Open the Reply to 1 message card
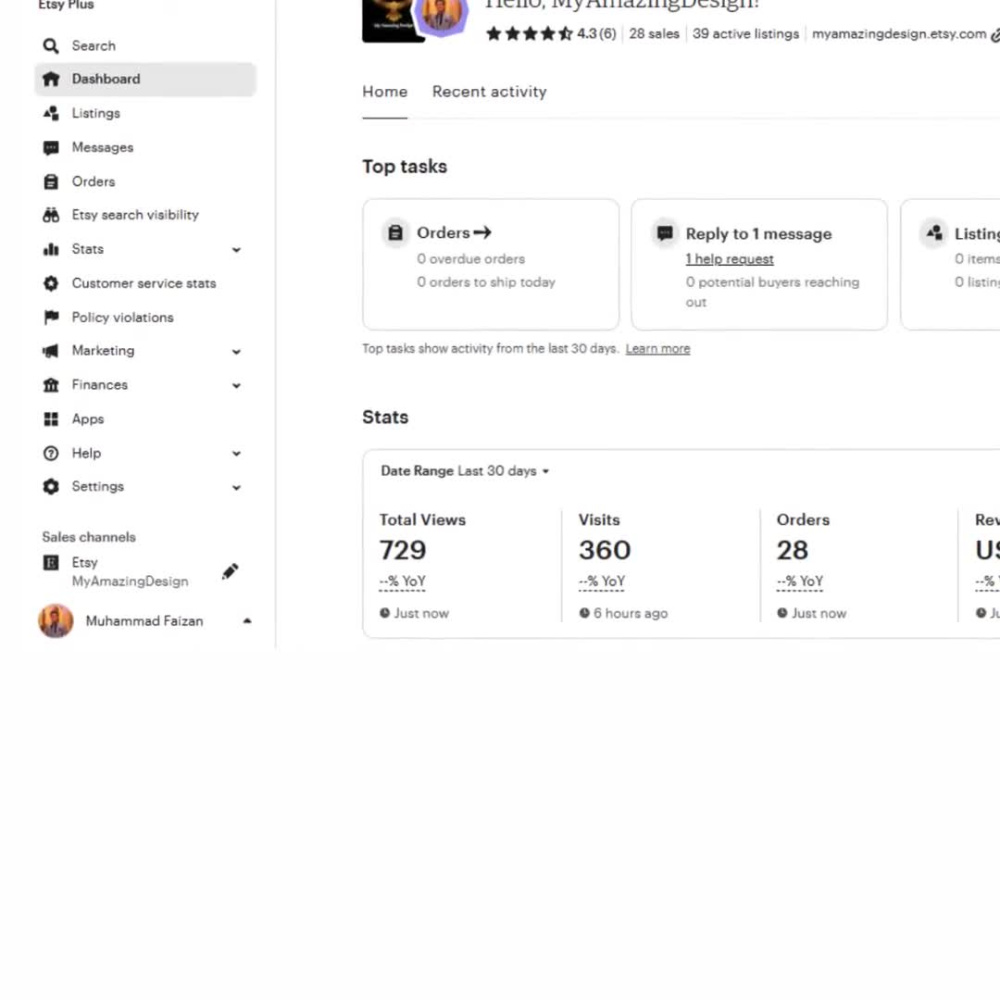 coord(759,265)
